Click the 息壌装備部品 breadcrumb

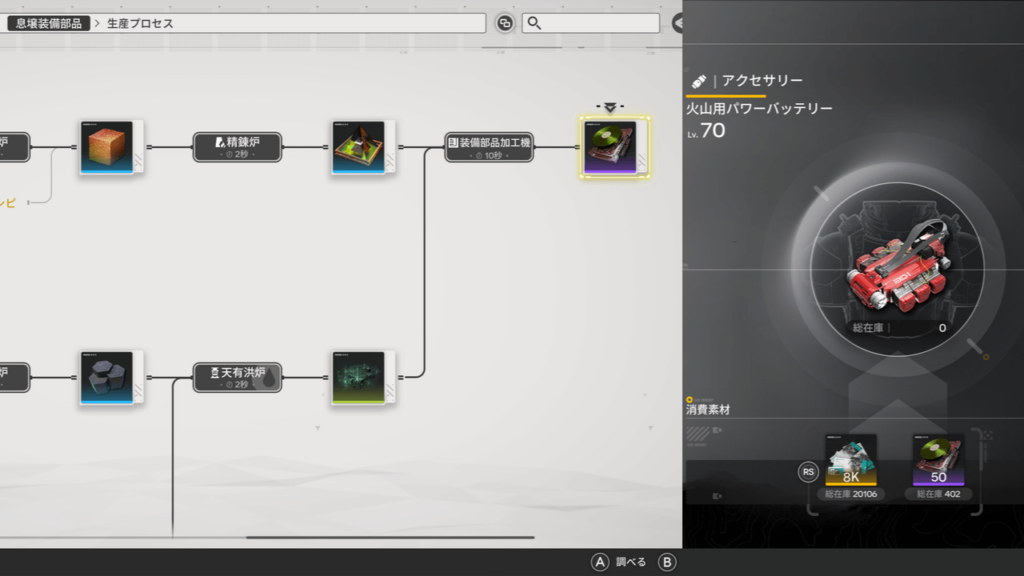tap(49, 23)
